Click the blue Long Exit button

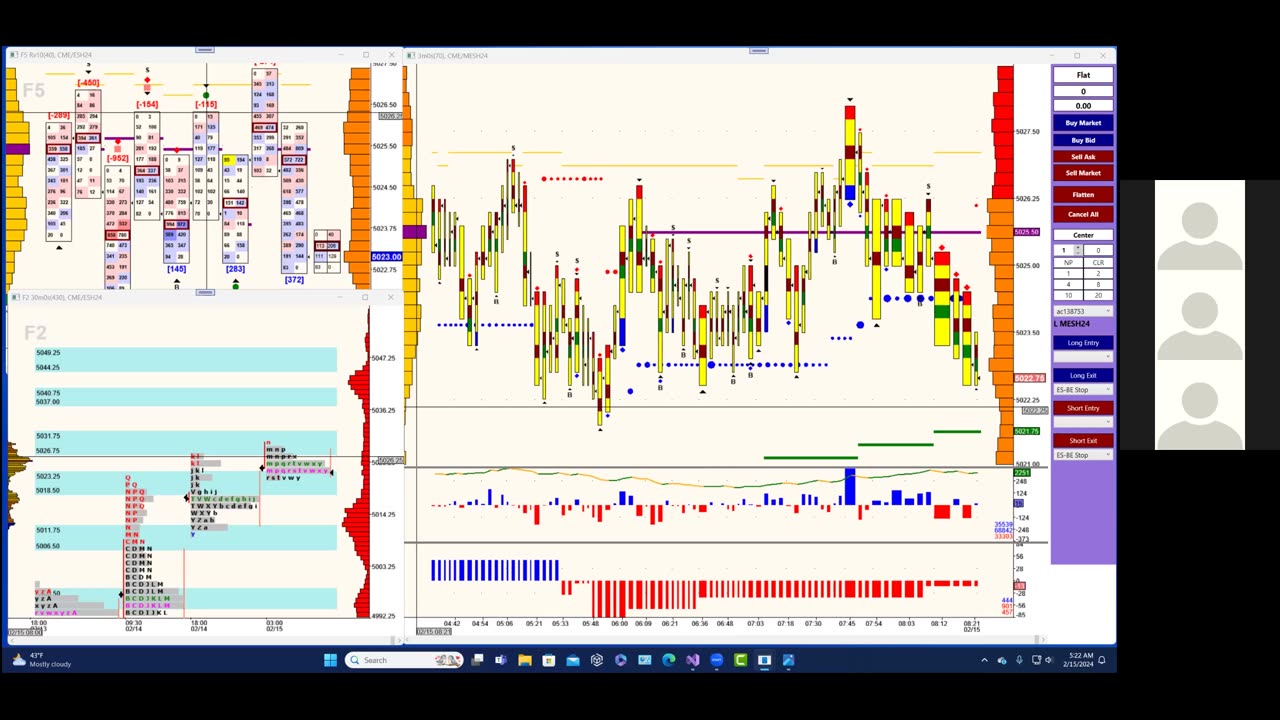(1083, 375)
